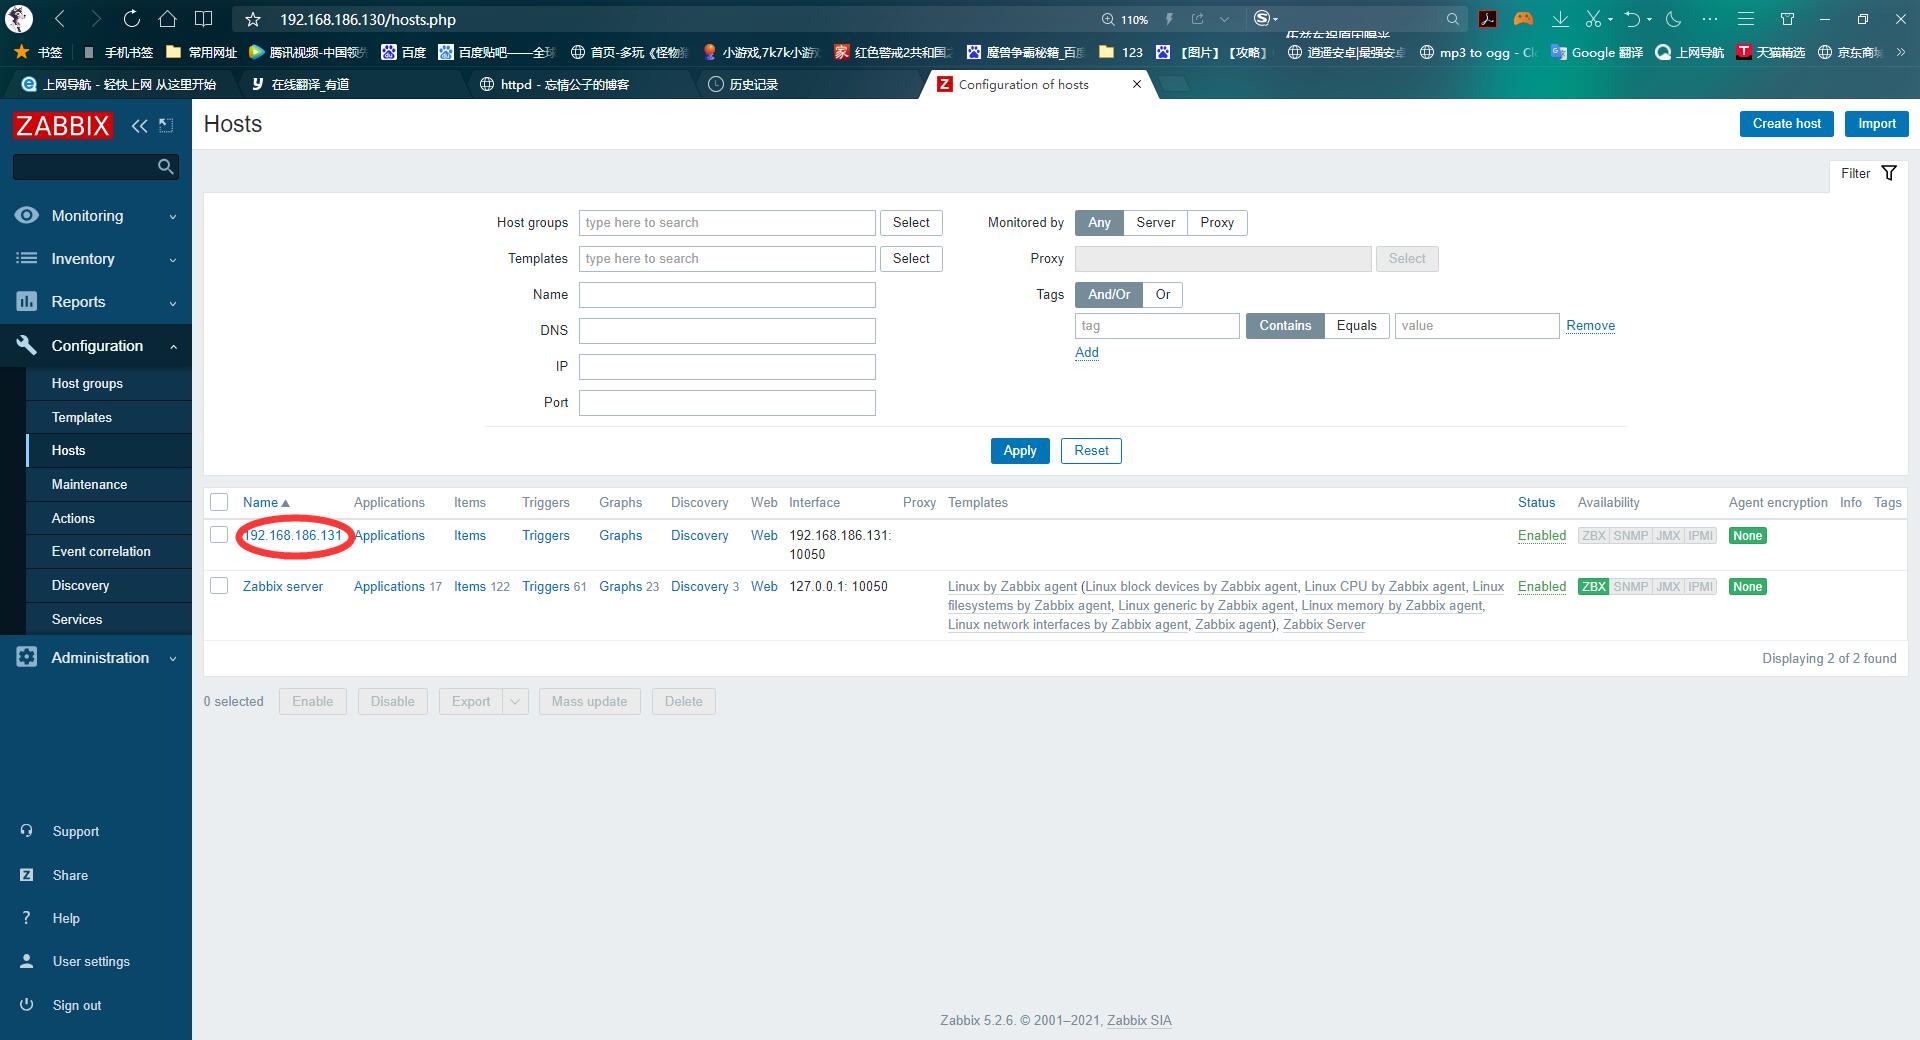The width and height of the screenshot is (1920, 1040).
Task: Sort hosts by Name column header
Action: click(x=266, y=502)
